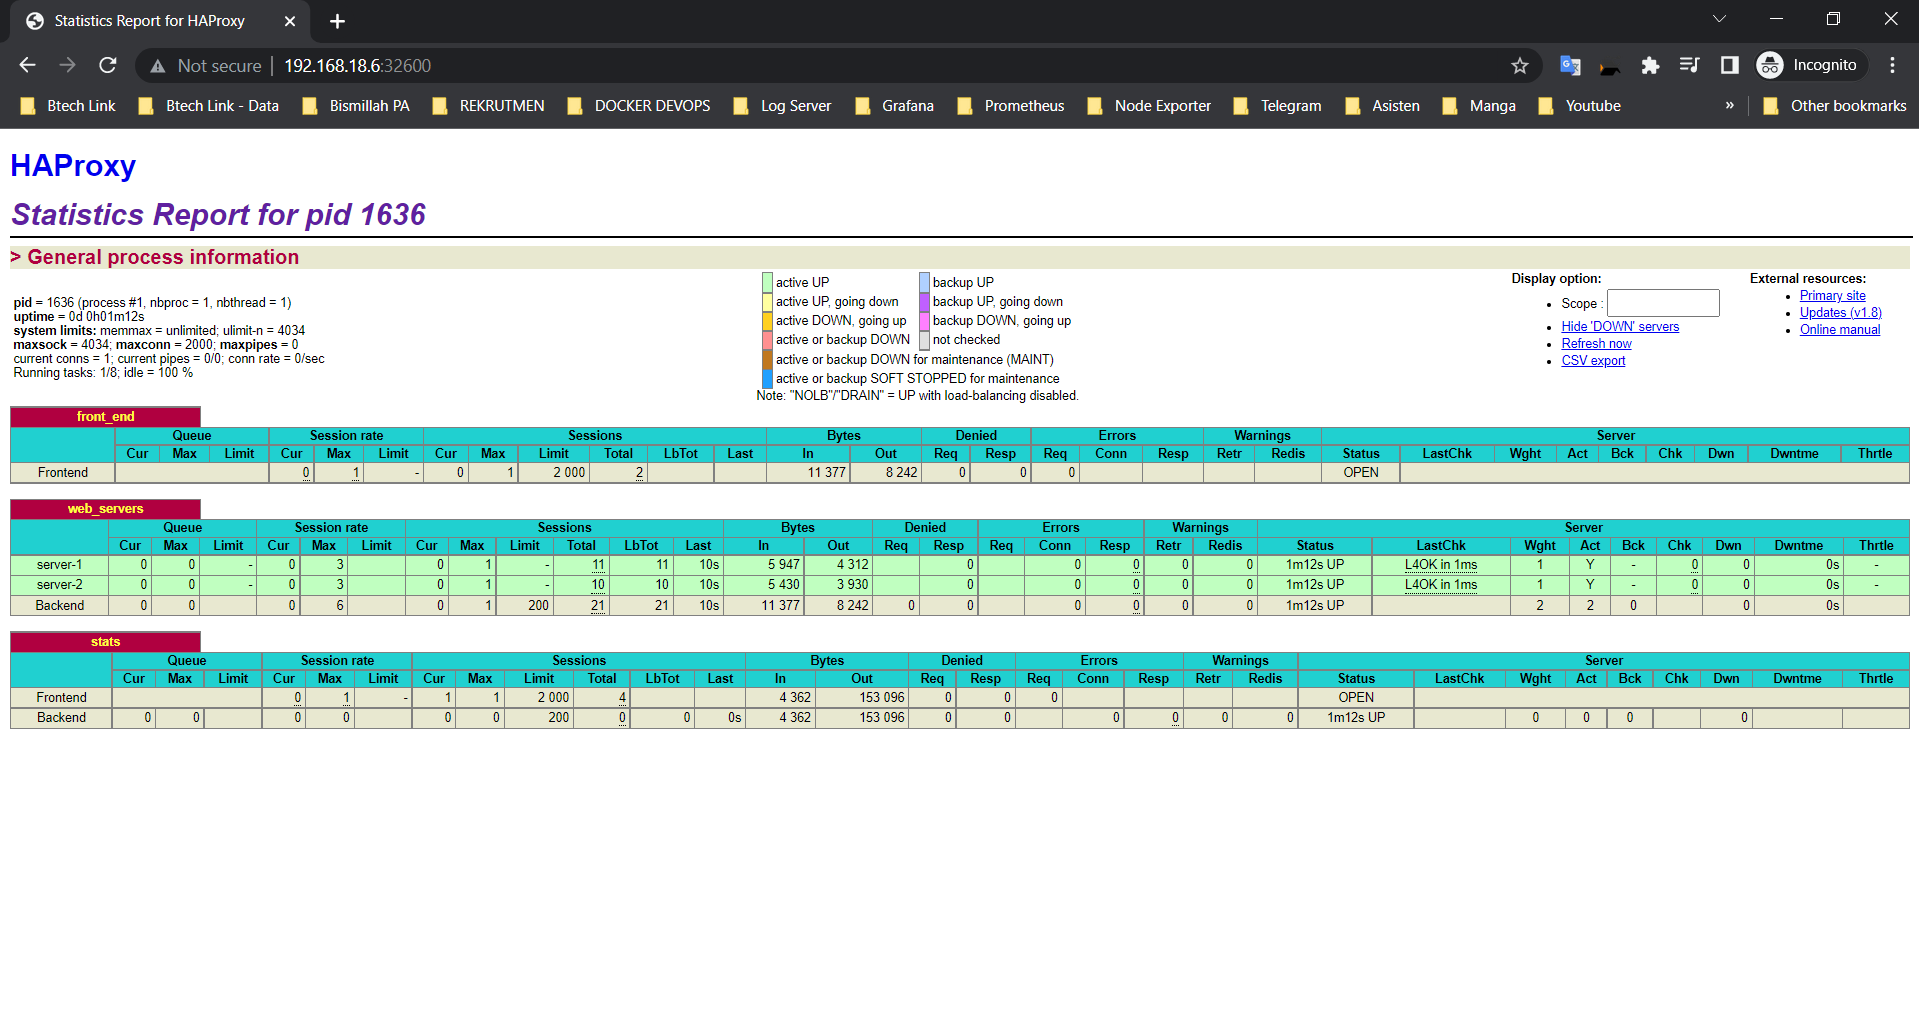Click the active UP legend color swatch
Image resolution: width=1919 pixels, height=1027 pixels.
click(x=767, y=282)
